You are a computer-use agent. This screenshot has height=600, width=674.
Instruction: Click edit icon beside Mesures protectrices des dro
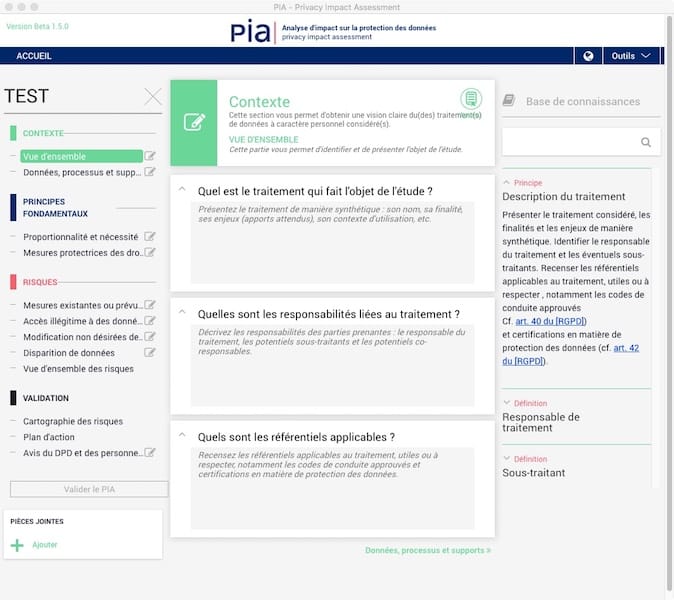click(x=150, y=252)
